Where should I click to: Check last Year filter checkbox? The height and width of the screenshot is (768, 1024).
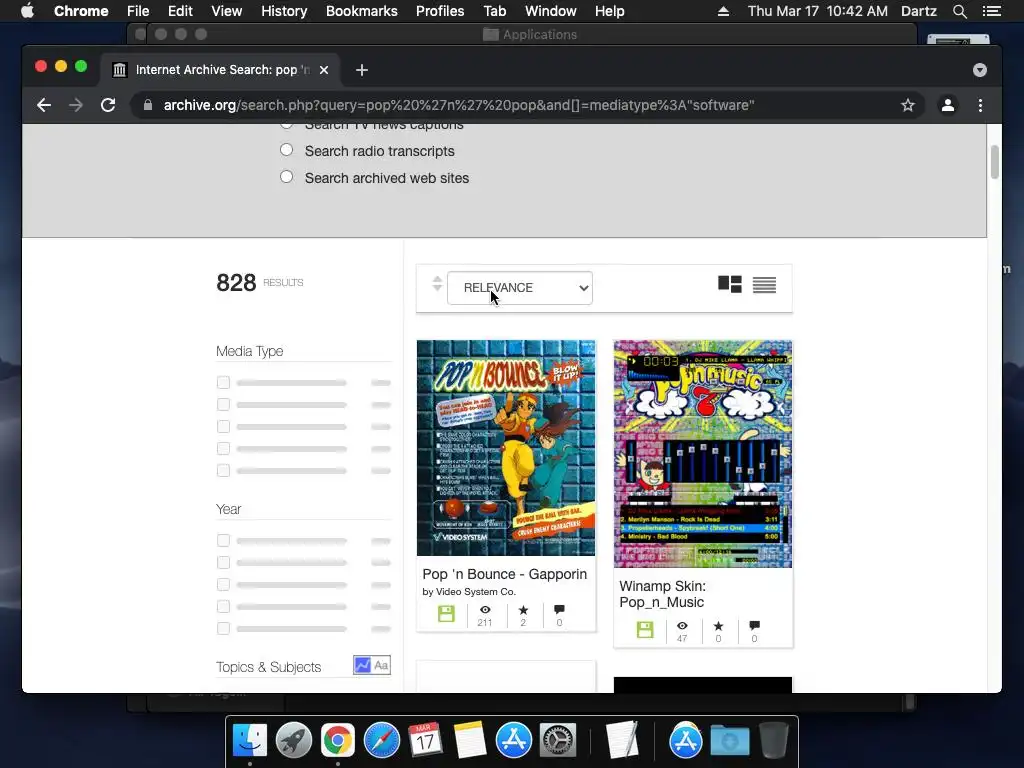pyautogui.click(x=223, y=628)
